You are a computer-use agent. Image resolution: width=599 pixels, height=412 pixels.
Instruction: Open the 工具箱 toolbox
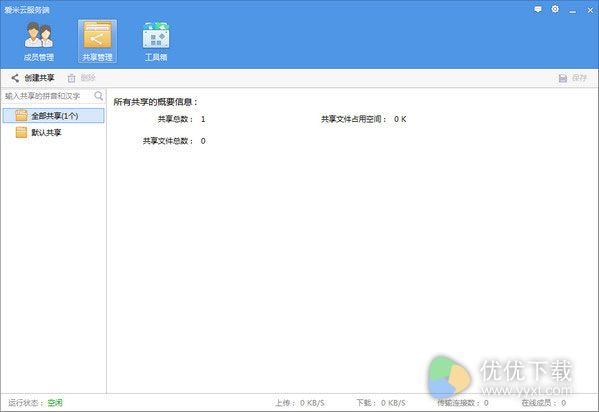[156, 41]
